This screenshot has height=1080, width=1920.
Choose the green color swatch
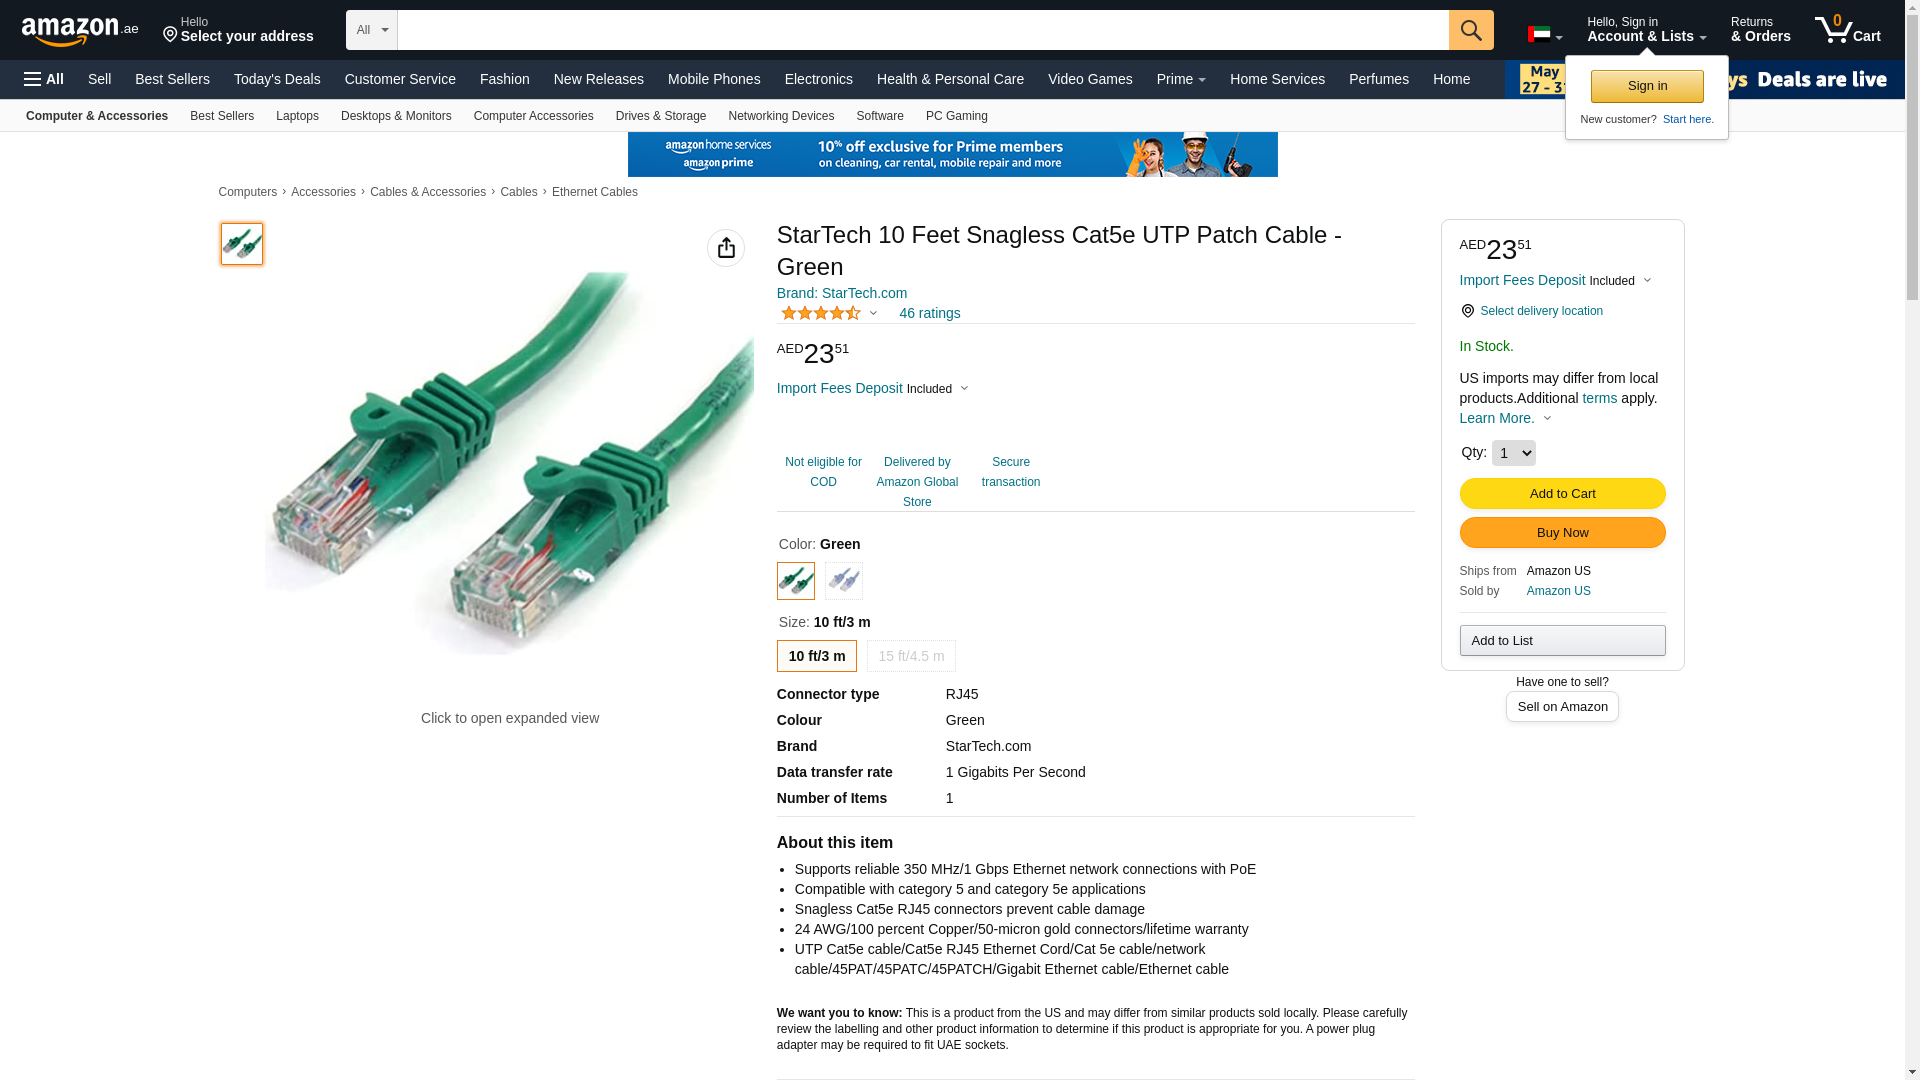796,581
